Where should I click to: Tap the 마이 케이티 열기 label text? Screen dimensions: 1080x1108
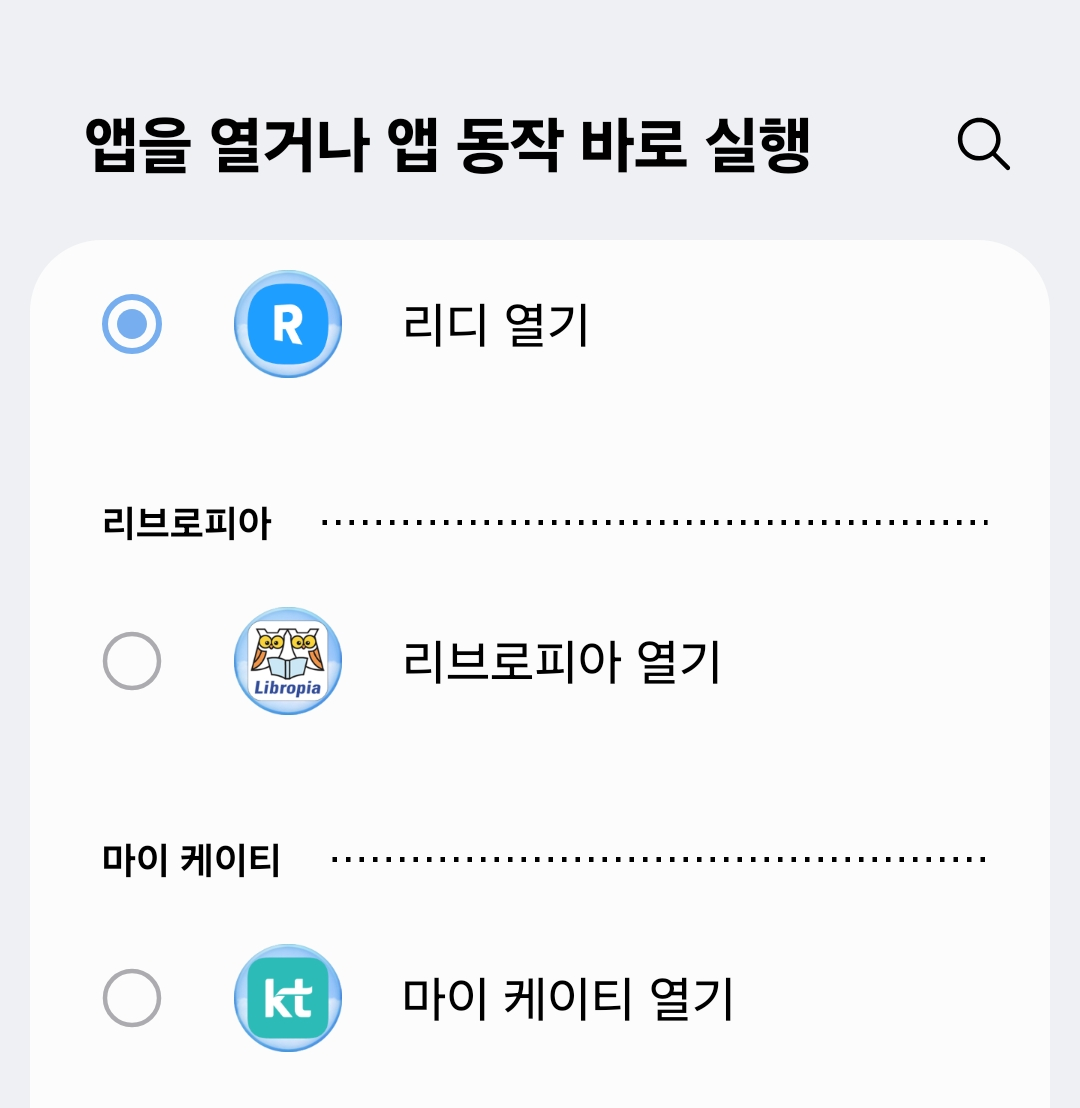pyautogui.click(x=568, y=999)
